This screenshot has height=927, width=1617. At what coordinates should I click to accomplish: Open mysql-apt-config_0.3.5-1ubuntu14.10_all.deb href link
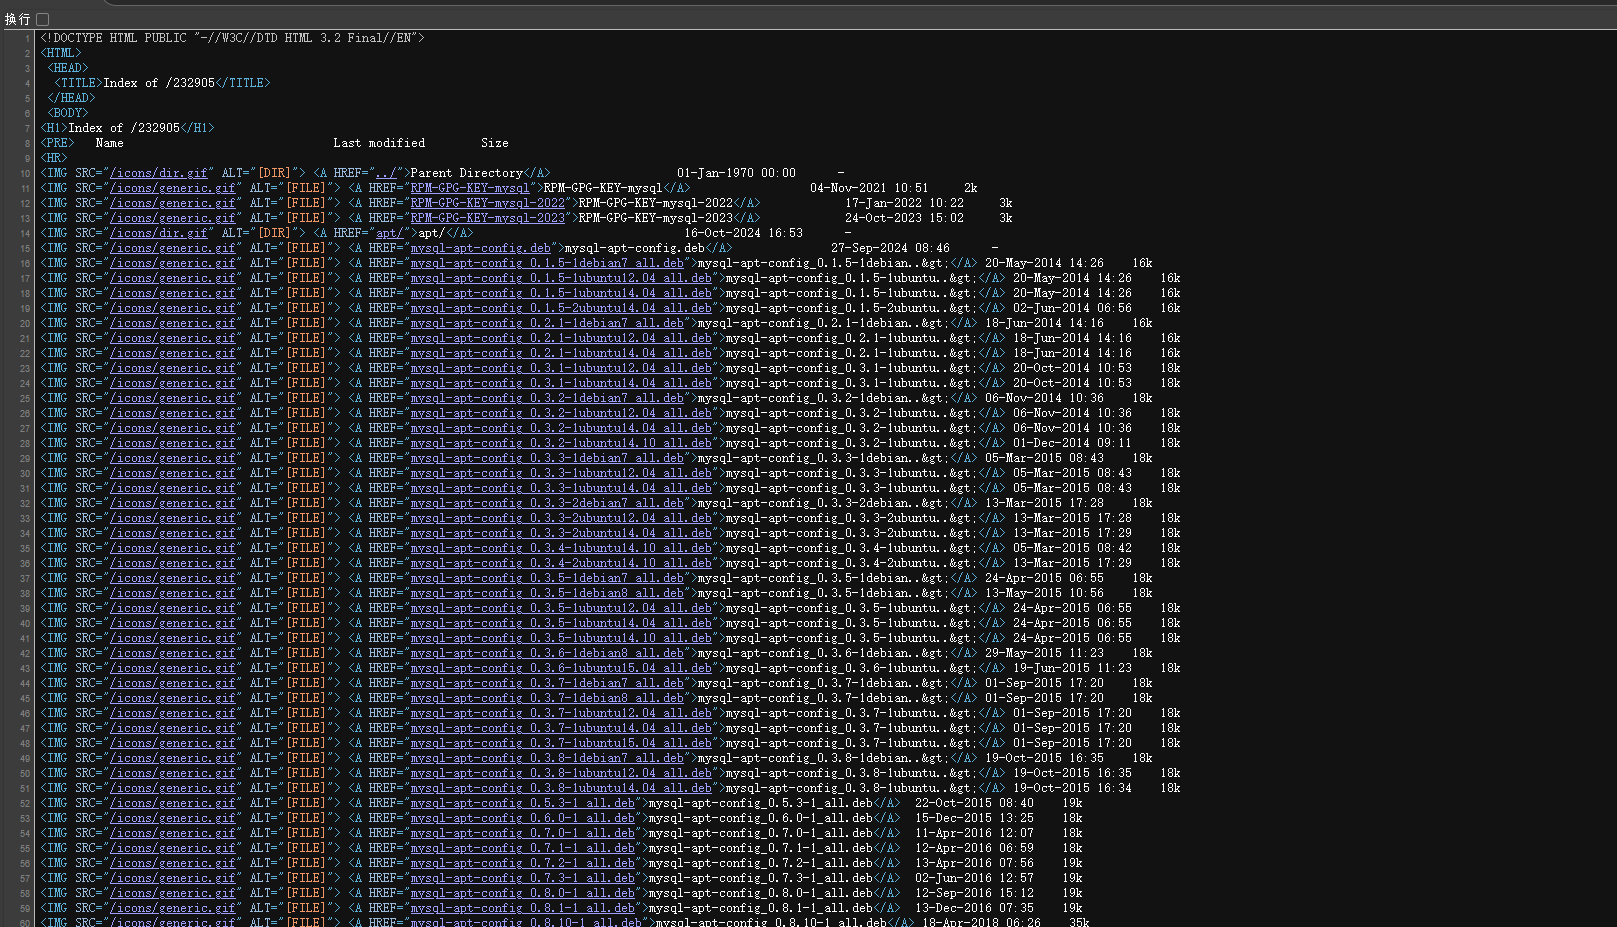pos(561,638)
